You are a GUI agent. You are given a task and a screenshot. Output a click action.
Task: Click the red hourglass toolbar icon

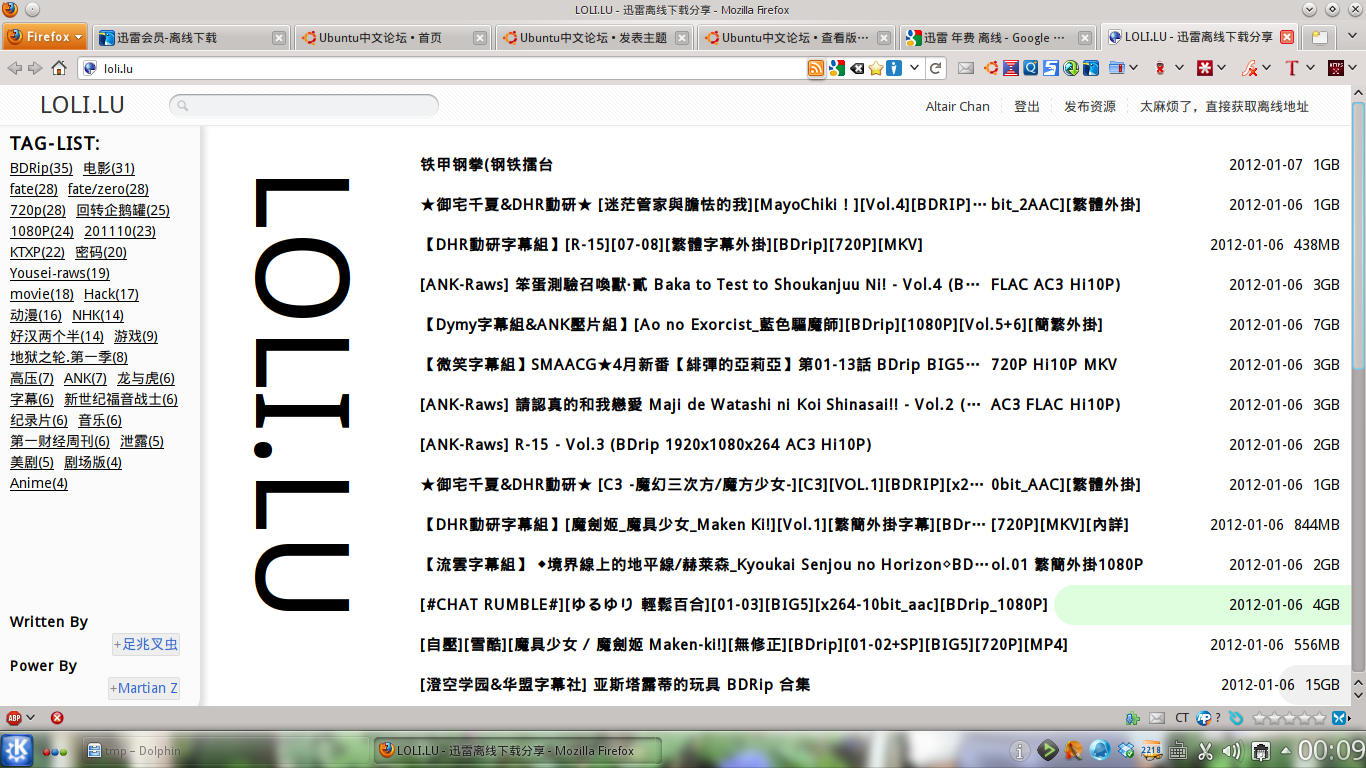click(1011, 68)
